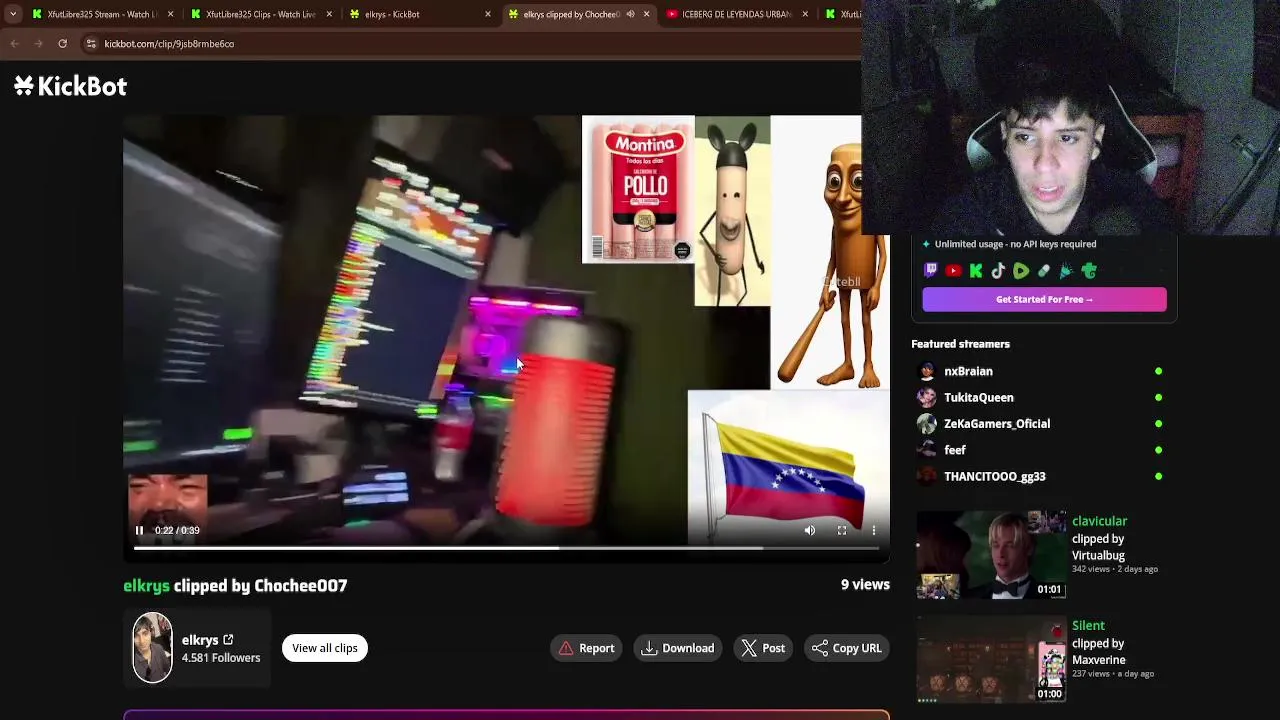Click View all clips button
The width and height of the screenshot is (1280, 720).
tap(325, 648)
